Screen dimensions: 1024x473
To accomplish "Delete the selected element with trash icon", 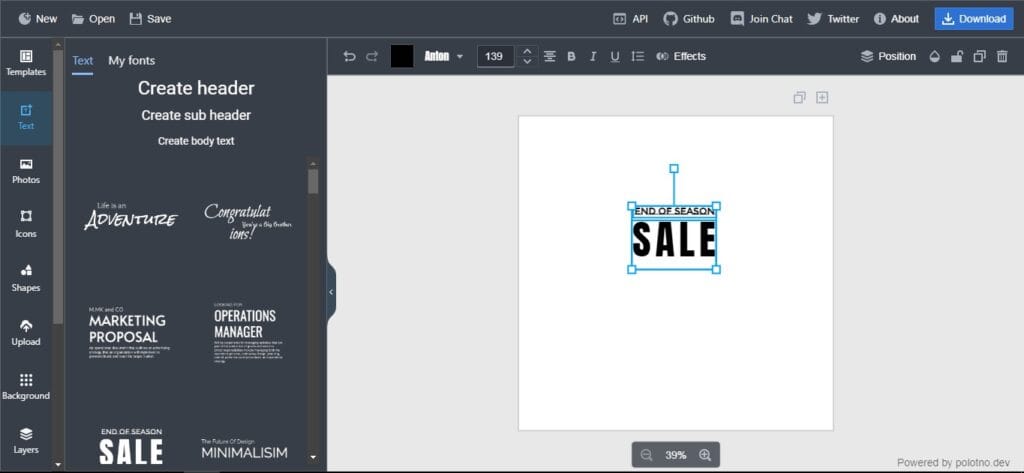I will tap(1002, 57).
